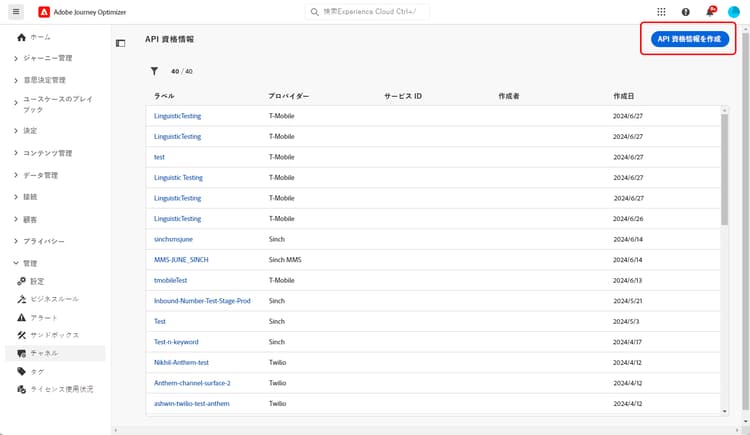Open 設定 menu item
Image resolution: width=750 pixels, height=435 pixels.
click(x=37, y=281)
